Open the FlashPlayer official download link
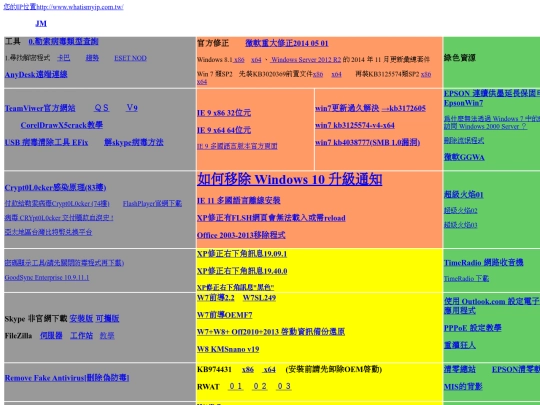Viewport: 540px width, 405px height. click(152, 204)
